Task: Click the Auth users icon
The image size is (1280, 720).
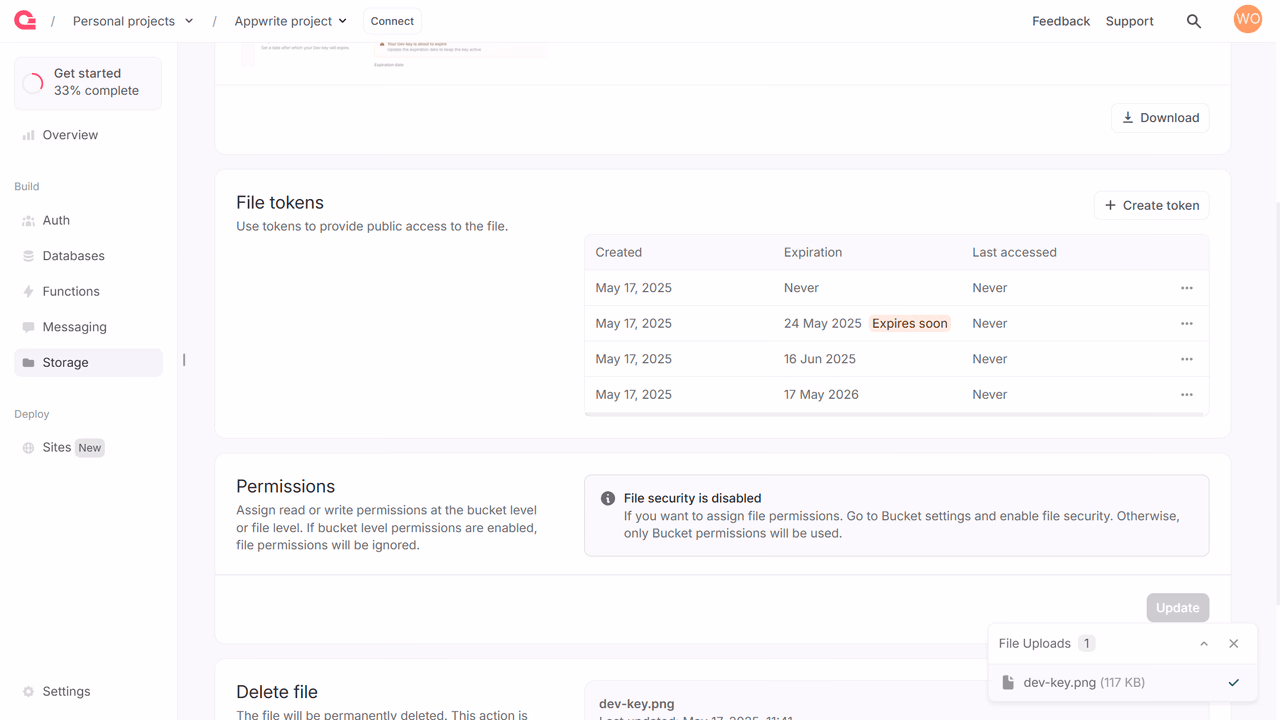Action: [28, 220]
